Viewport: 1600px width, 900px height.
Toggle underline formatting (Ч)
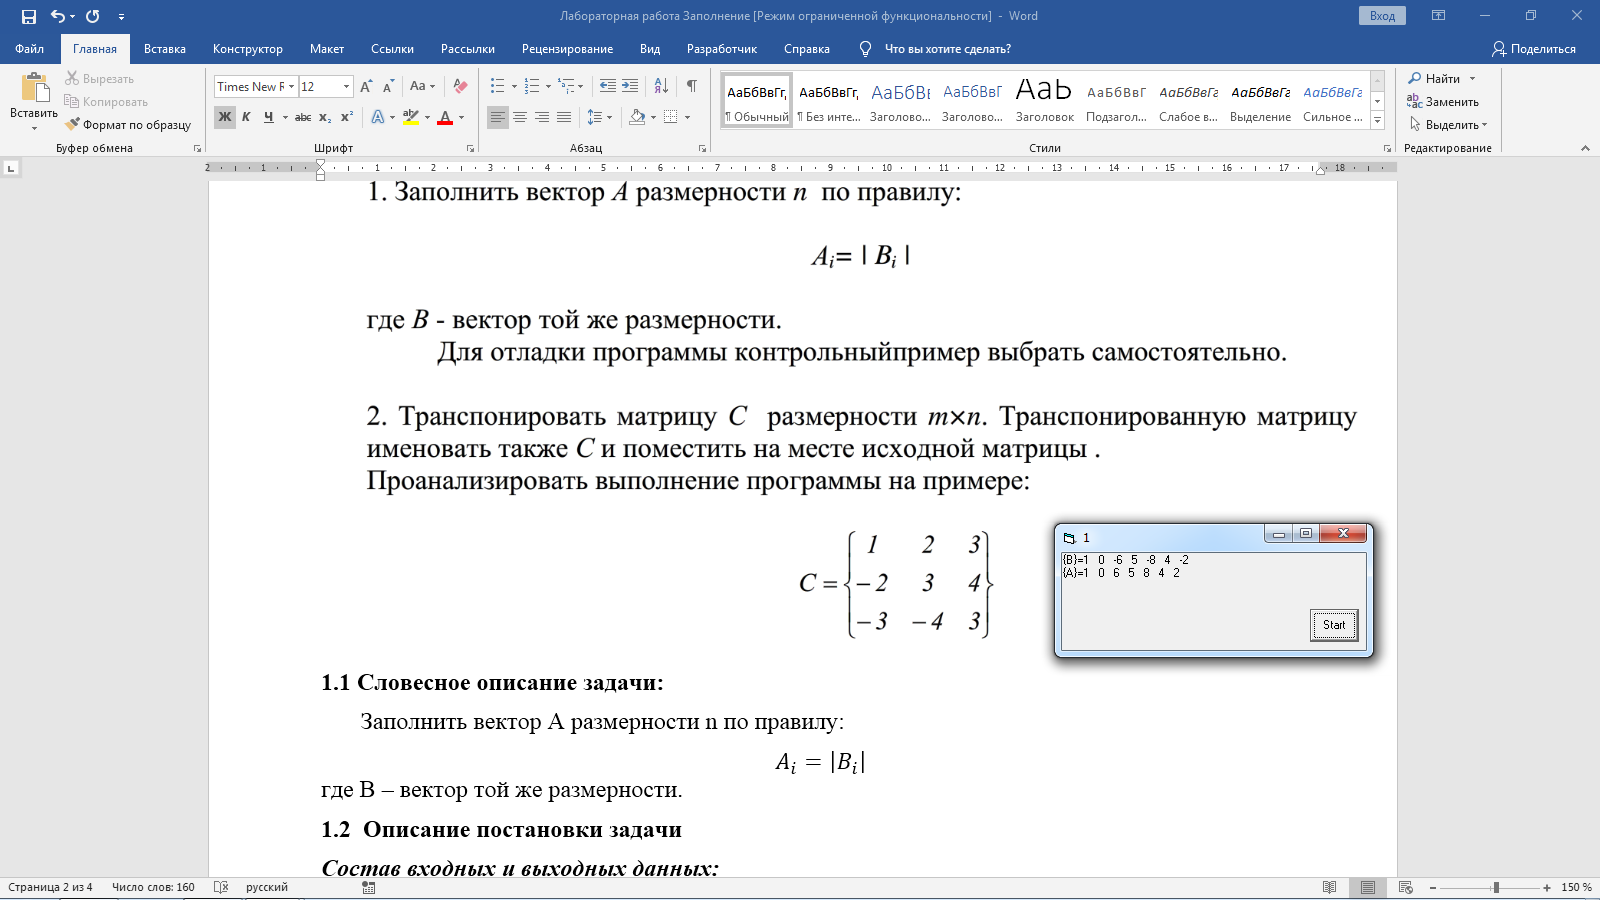(268, 117)
